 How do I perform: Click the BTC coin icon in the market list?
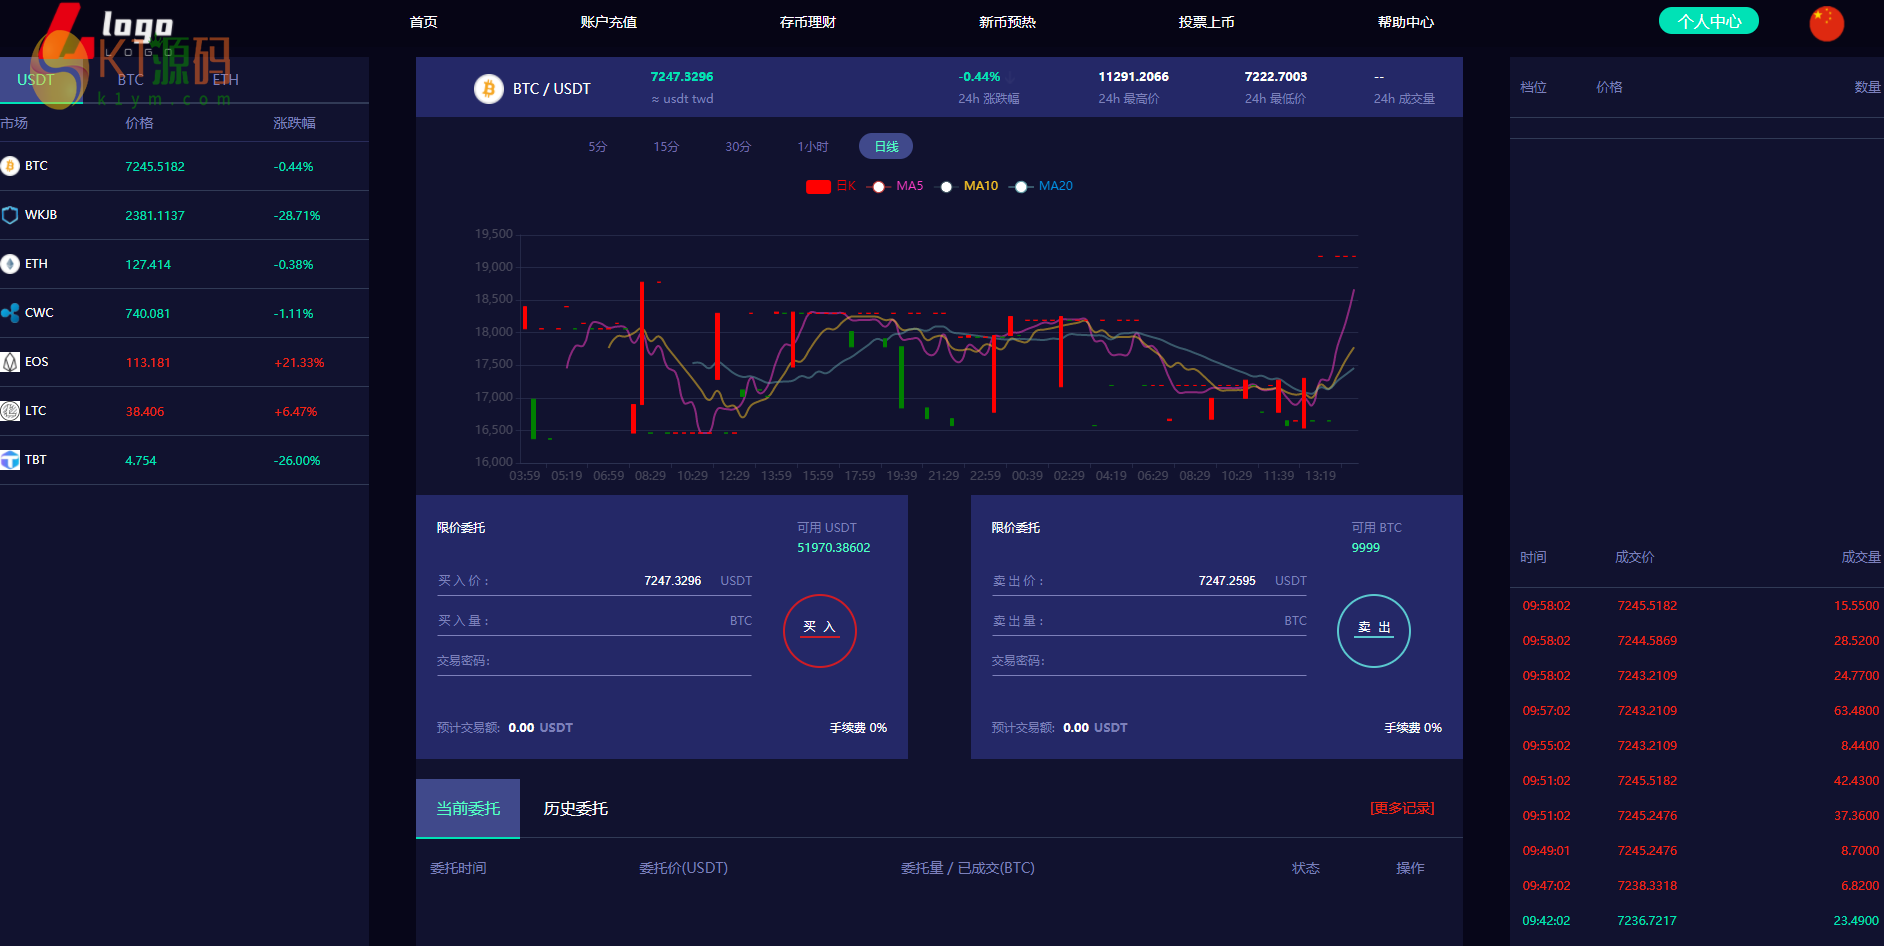[x=10, y=166]
